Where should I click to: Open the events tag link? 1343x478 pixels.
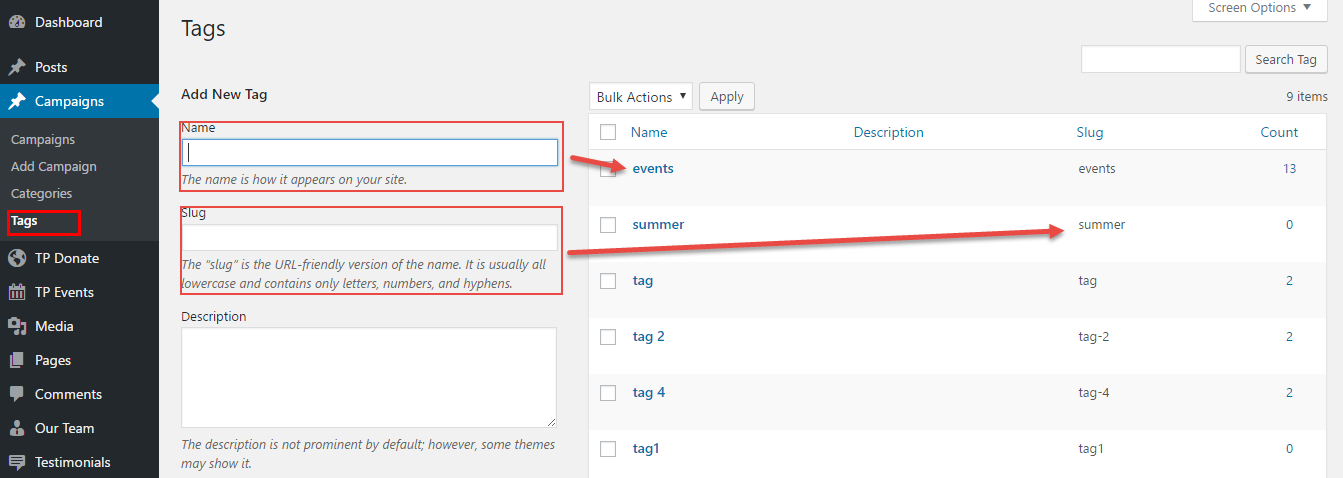(653, 168)
